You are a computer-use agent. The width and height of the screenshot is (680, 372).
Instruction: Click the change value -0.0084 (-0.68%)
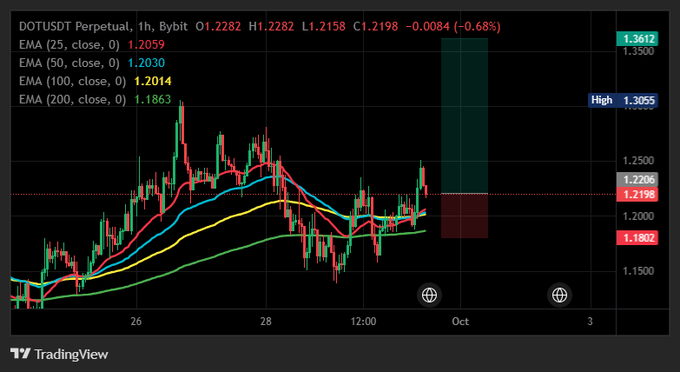[x=453, y=26]
